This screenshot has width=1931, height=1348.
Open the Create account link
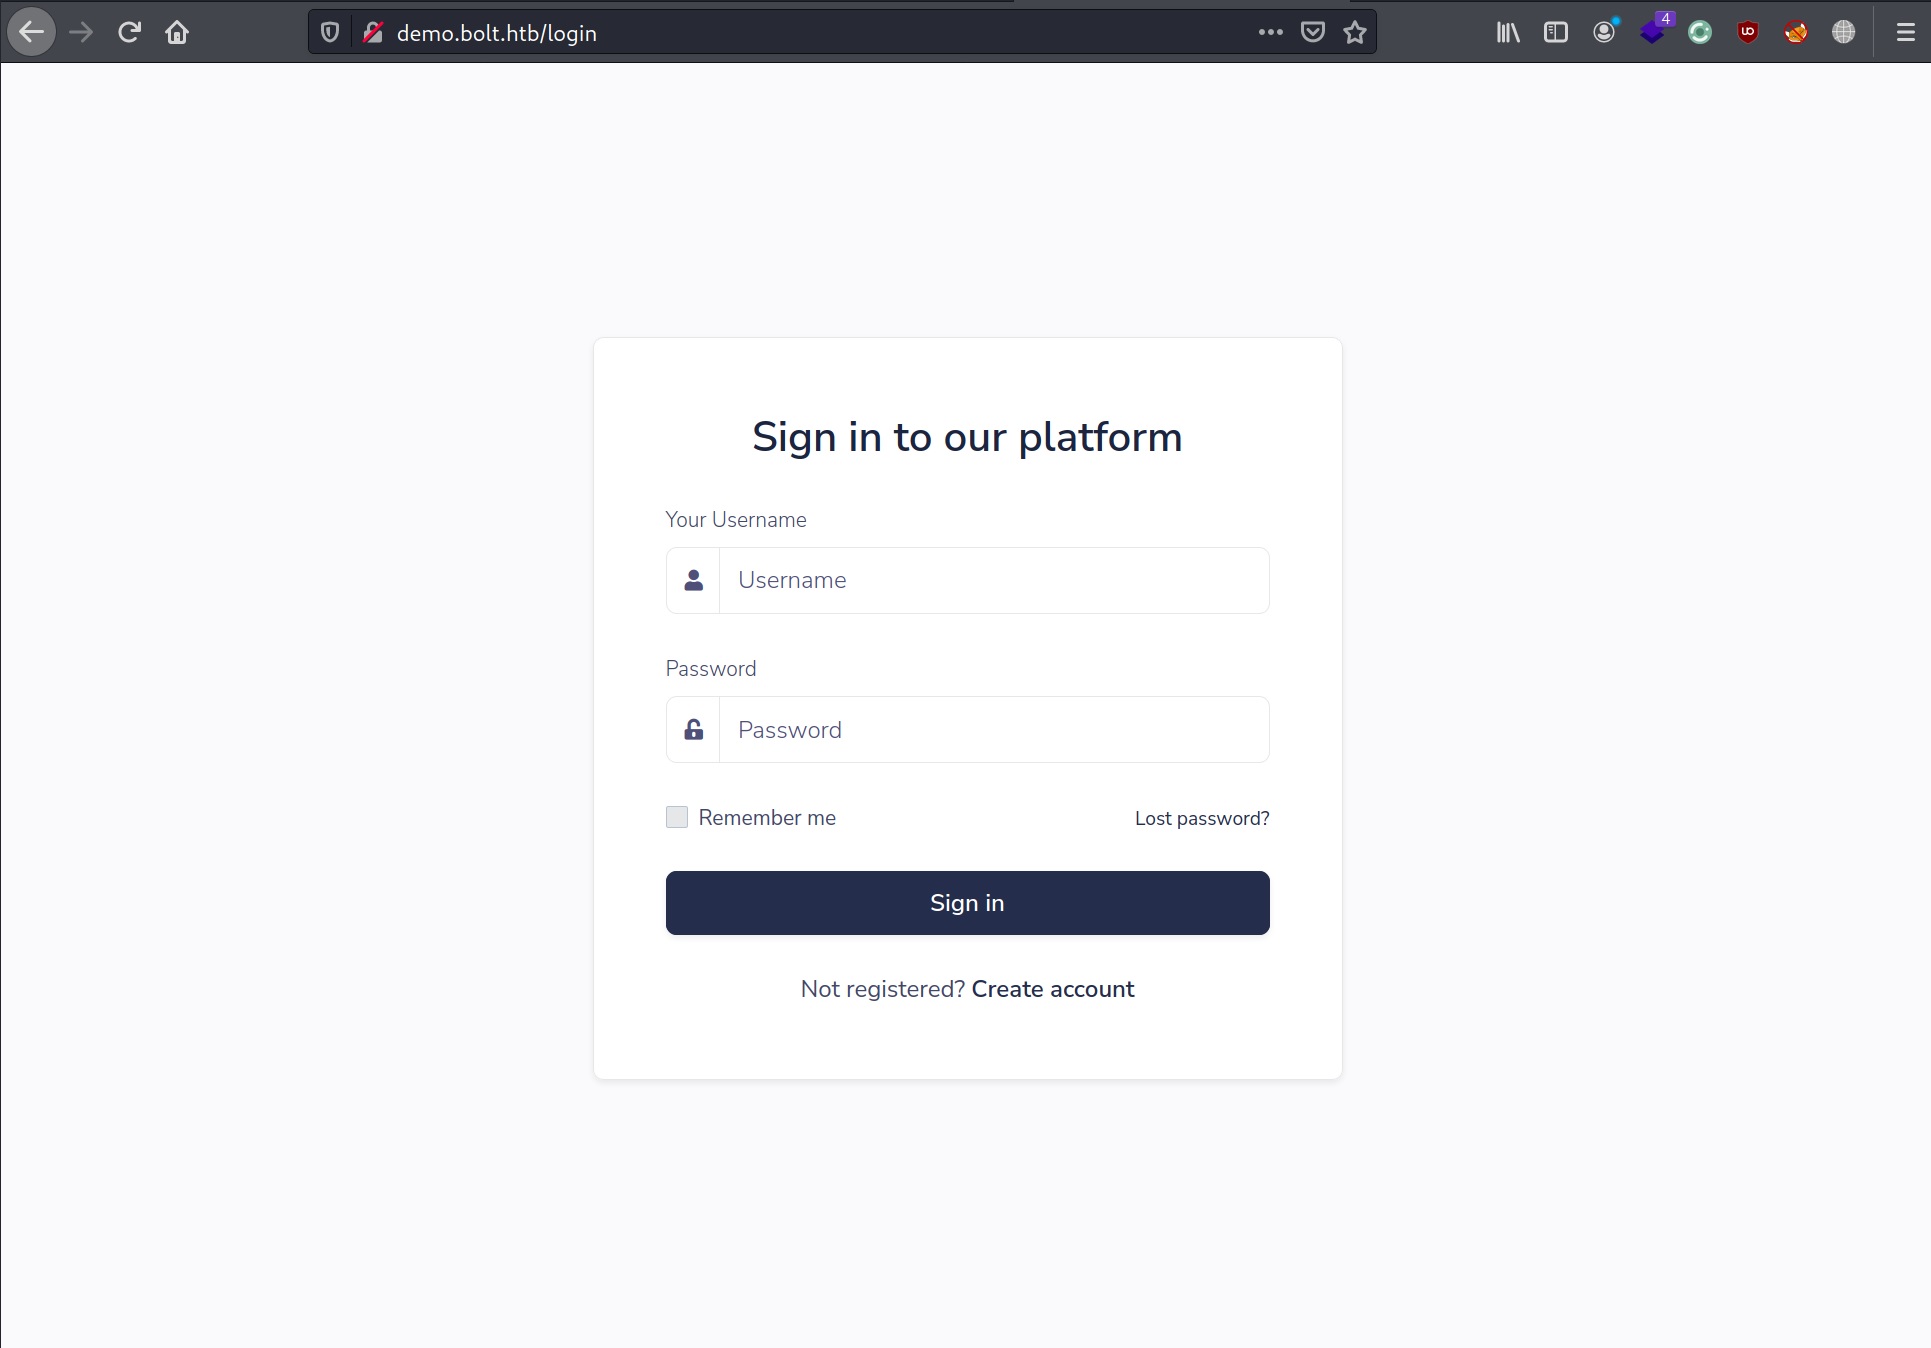point(1053,989)
